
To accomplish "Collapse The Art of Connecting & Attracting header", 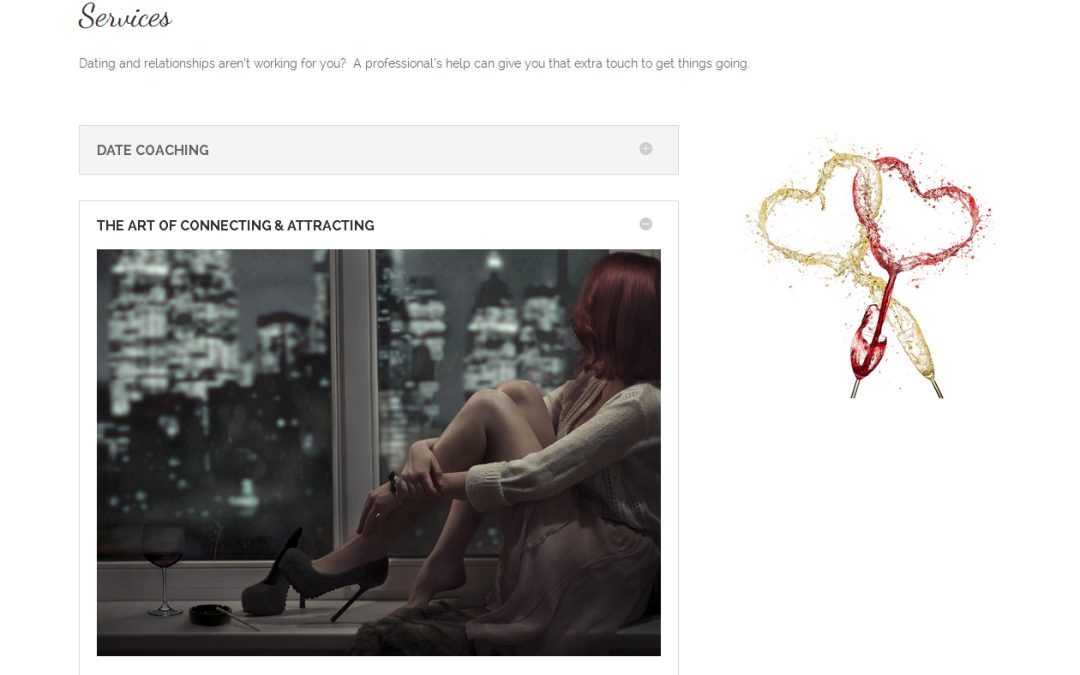I will (379, 225).
